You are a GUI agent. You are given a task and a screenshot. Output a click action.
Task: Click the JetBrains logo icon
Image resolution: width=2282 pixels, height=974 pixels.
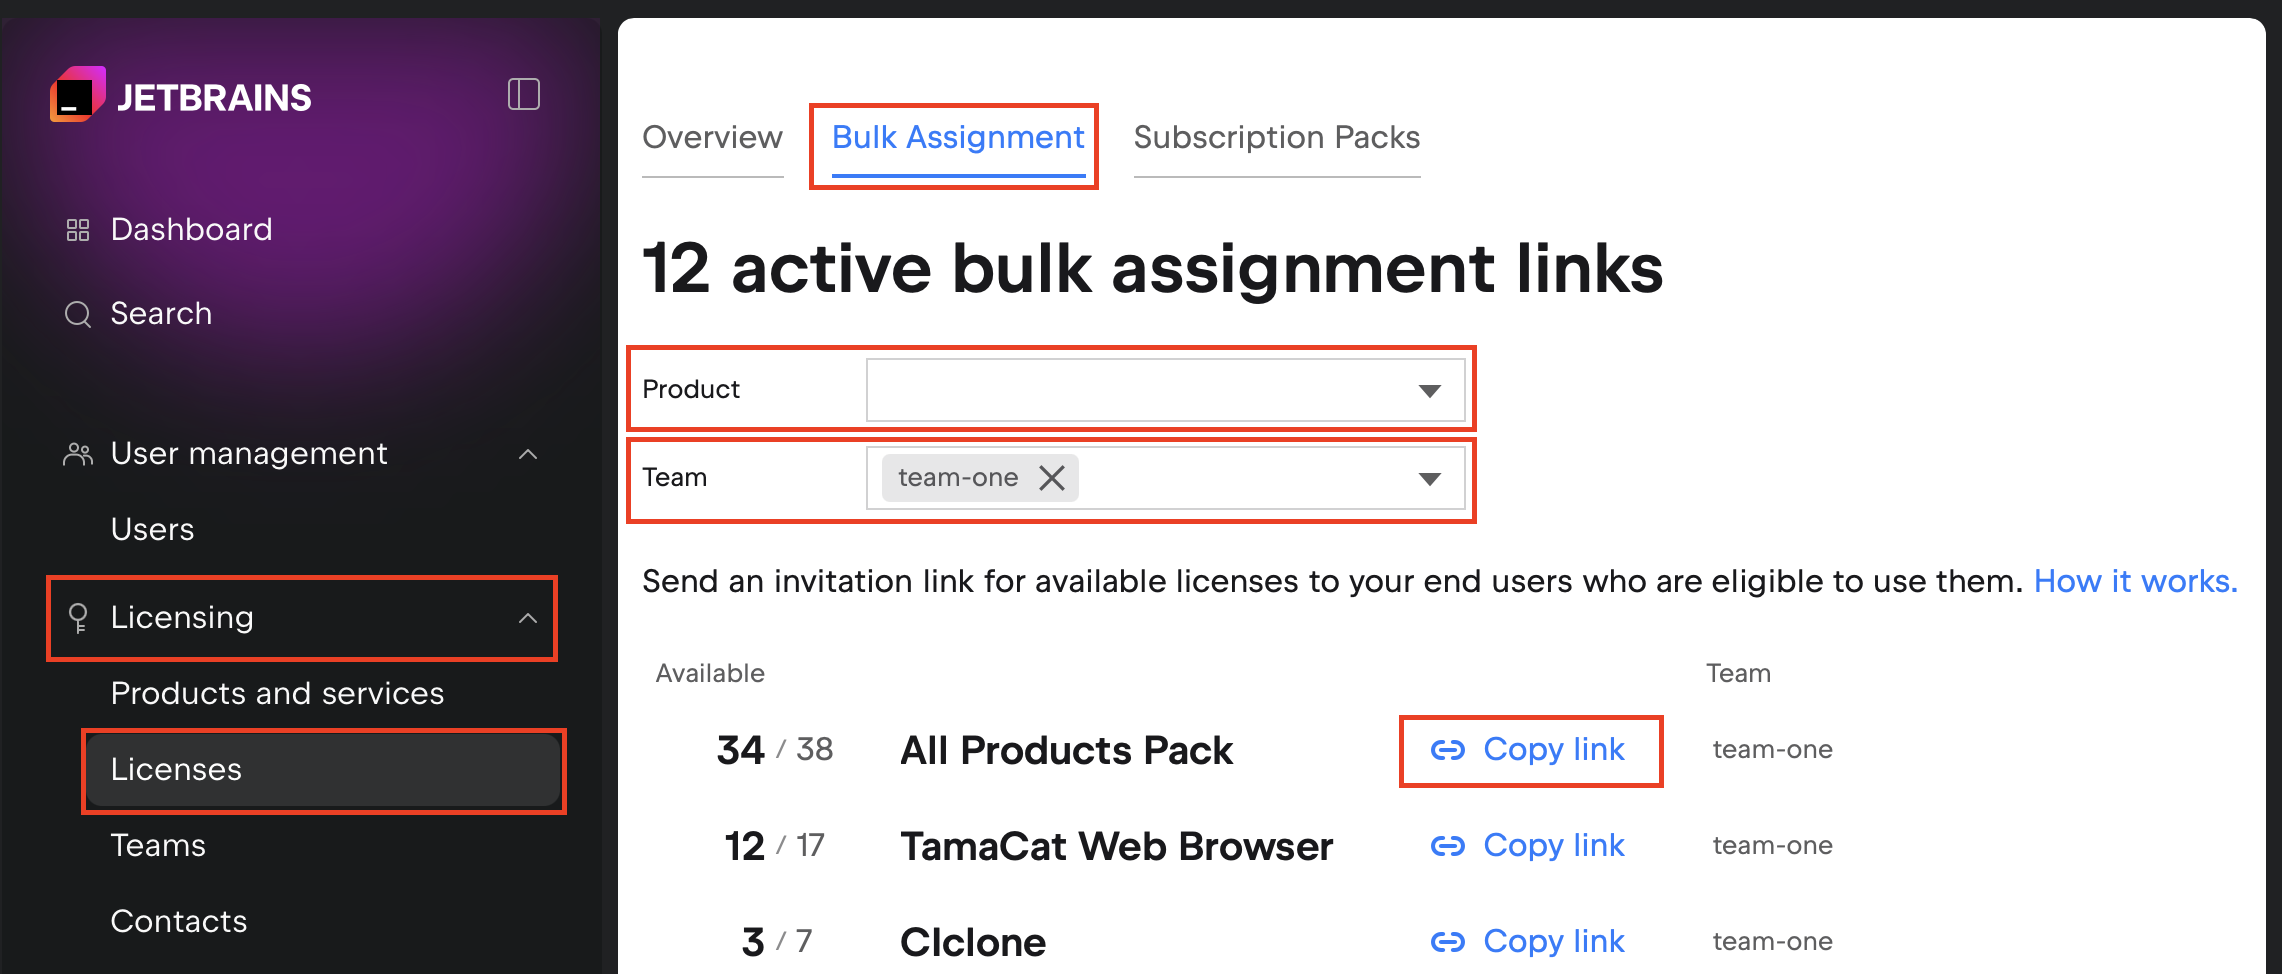click(x=78, y=95)
